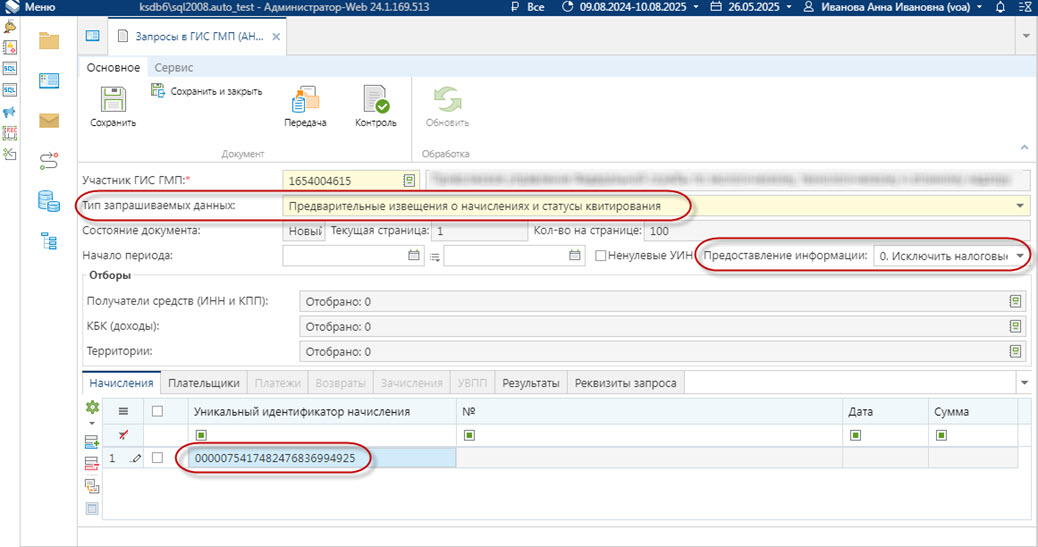The image size is (1038, 547).
Task: Select cell 0000075417482476836994925
Action: [322, 458]
